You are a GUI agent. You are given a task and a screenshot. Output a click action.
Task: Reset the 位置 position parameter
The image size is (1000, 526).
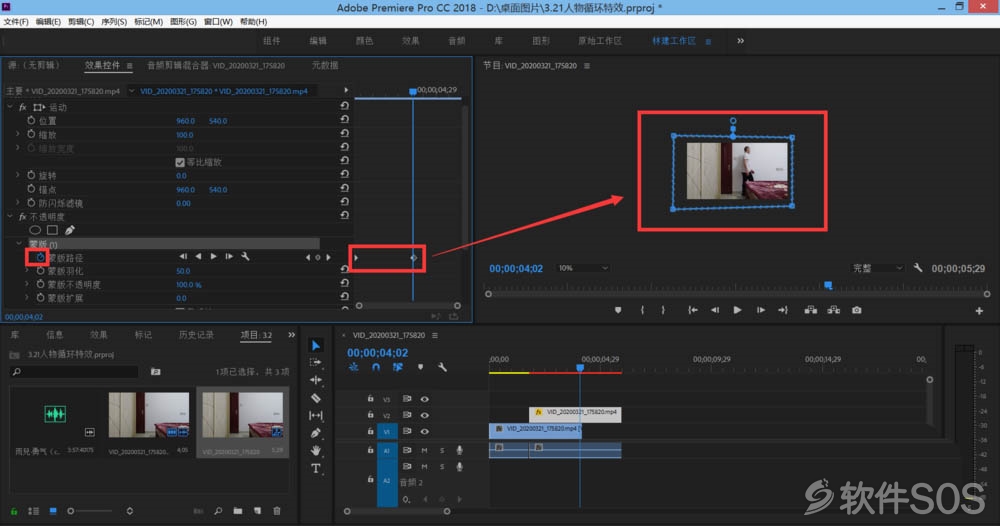[344, 119]
